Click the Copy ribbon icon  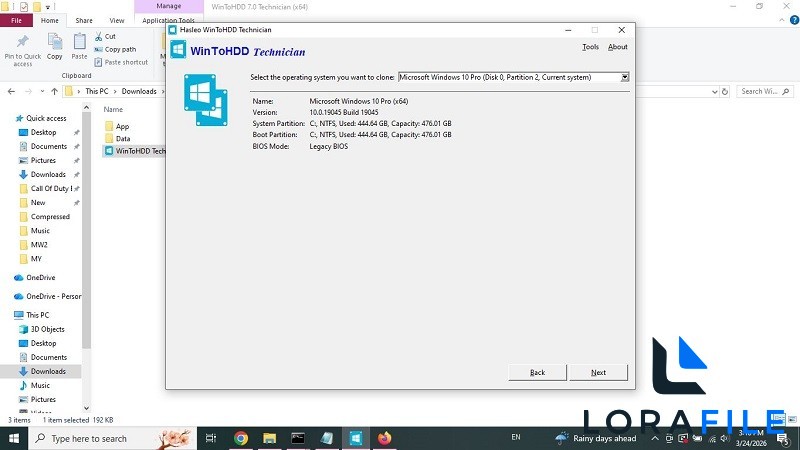click(x=54, y=41)
